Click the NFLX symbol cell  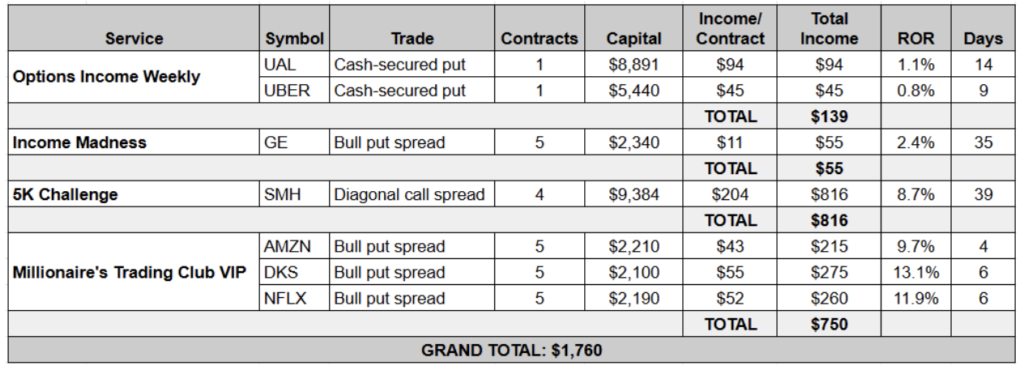295,298
